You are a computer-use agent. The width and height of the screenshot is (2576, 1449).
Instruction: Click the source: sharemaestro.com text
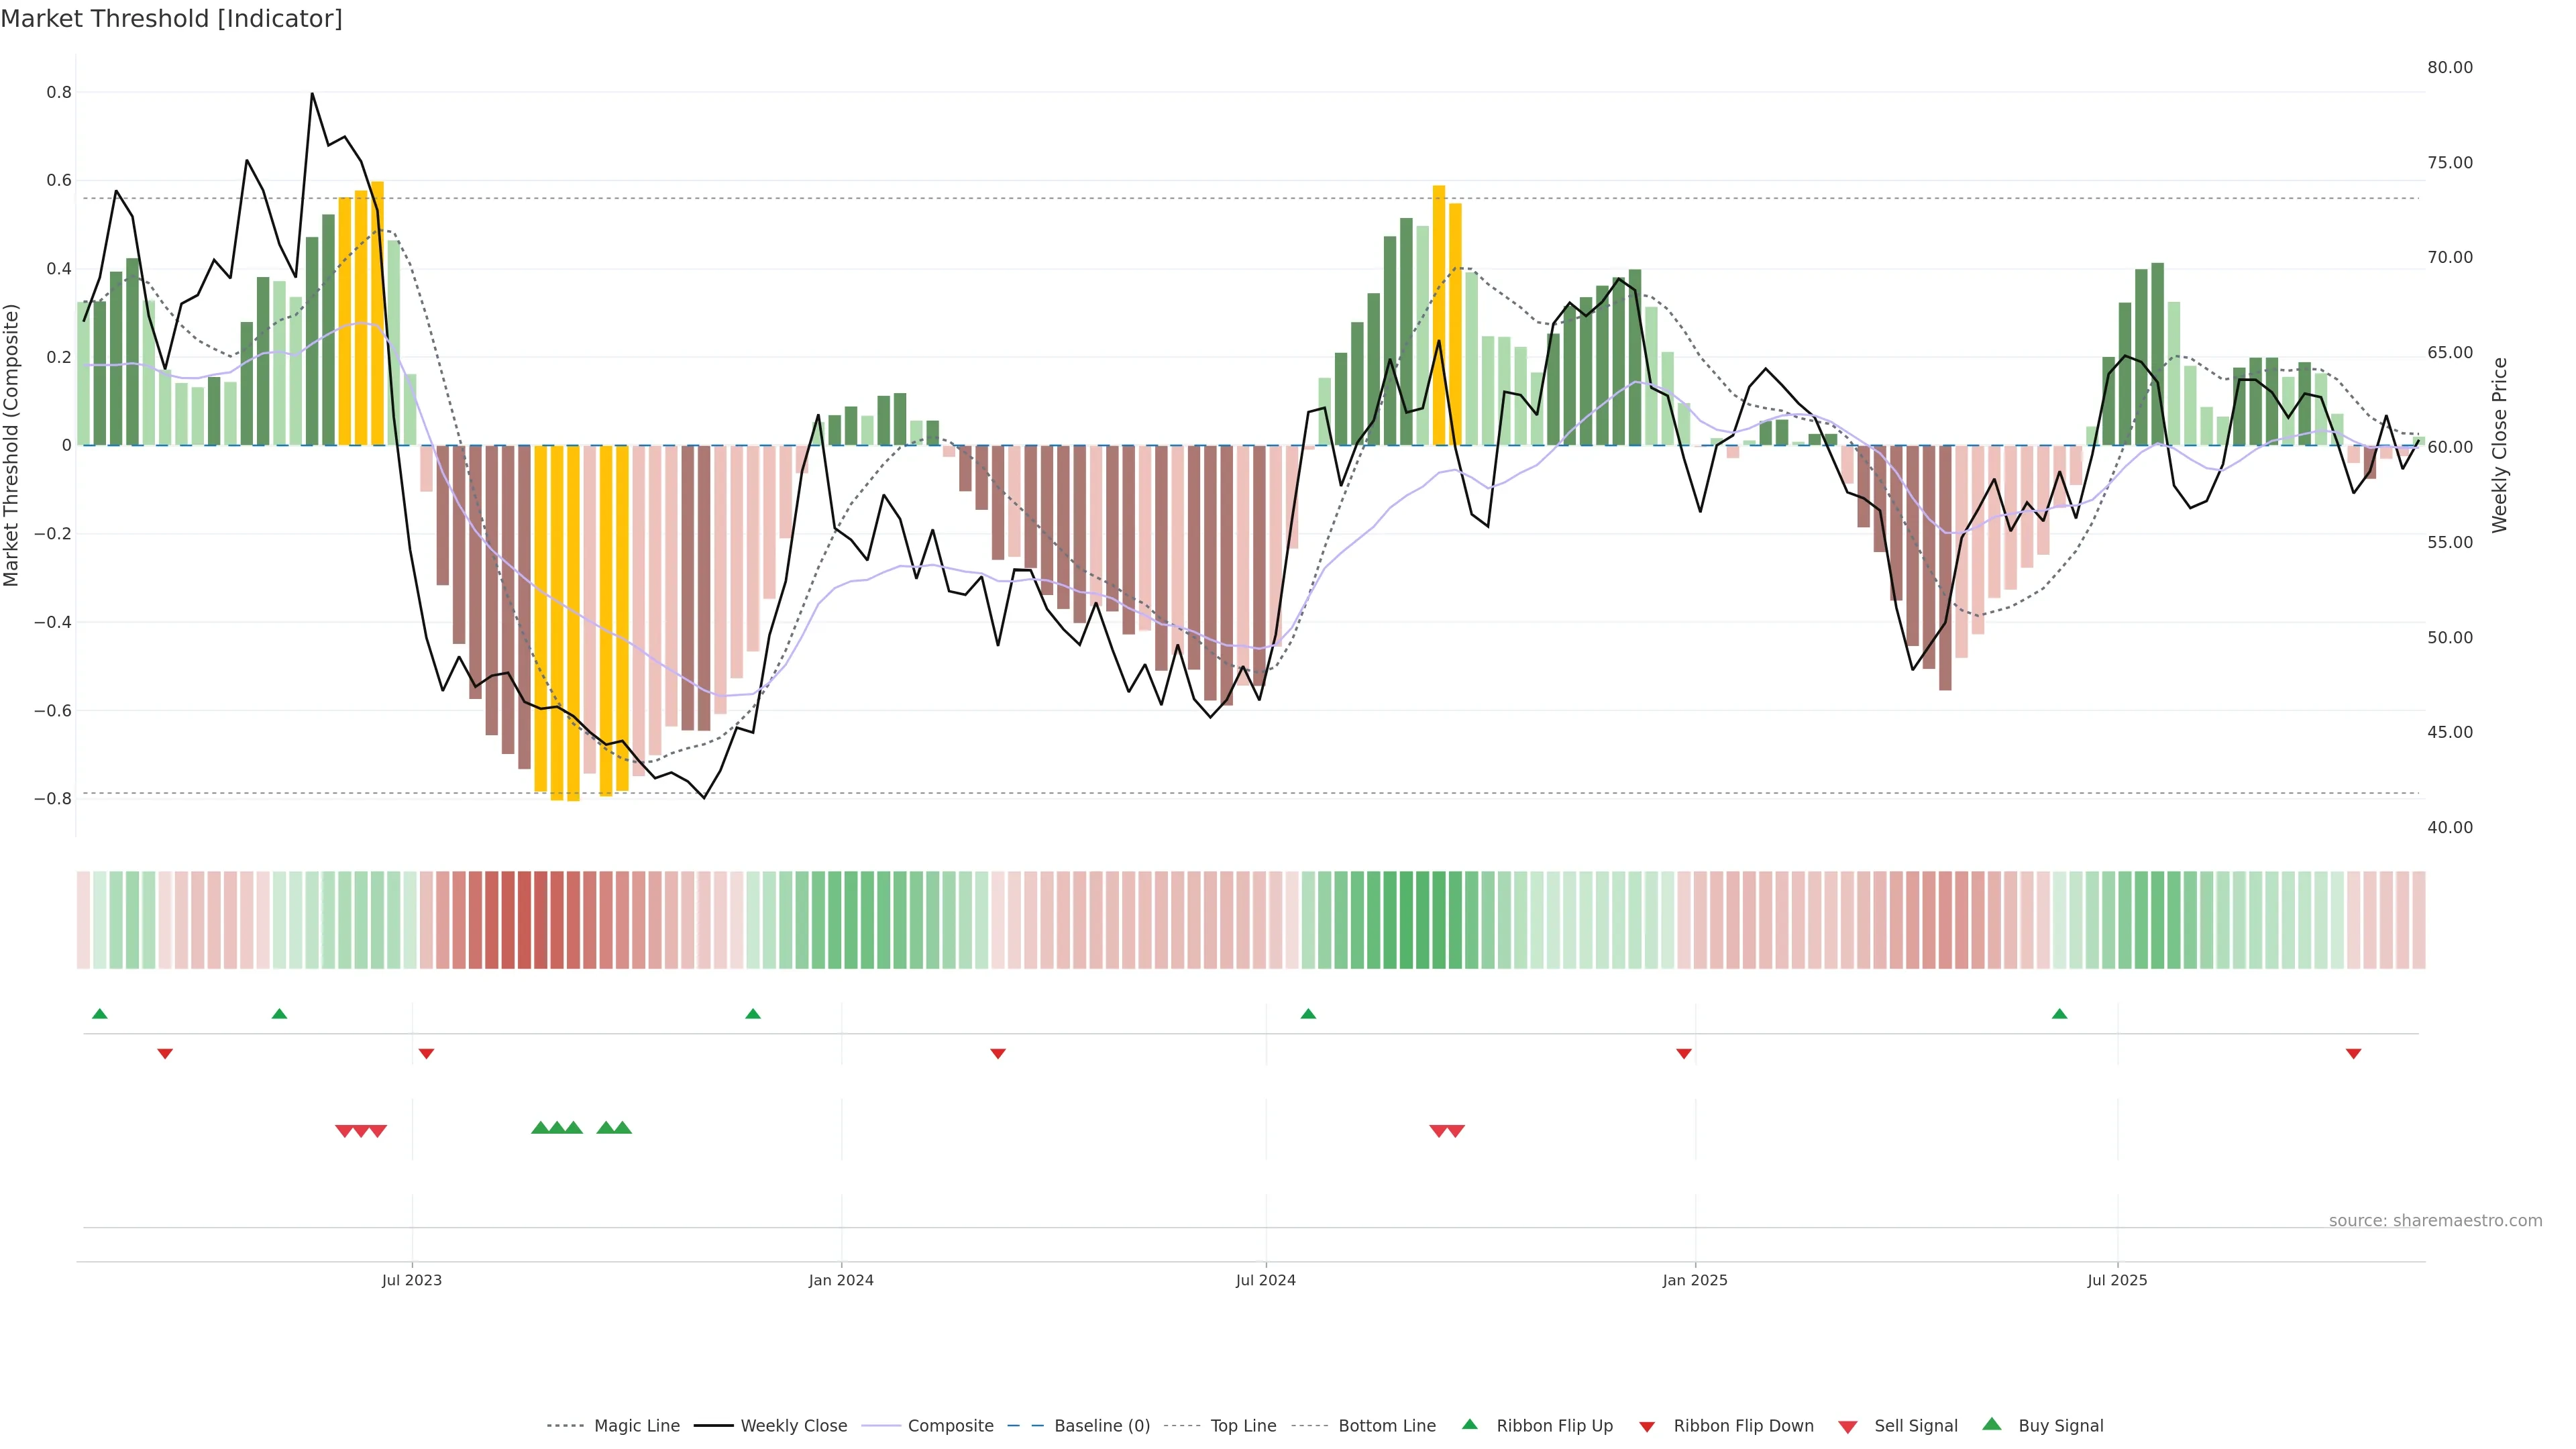(x=2435, y=1221)
